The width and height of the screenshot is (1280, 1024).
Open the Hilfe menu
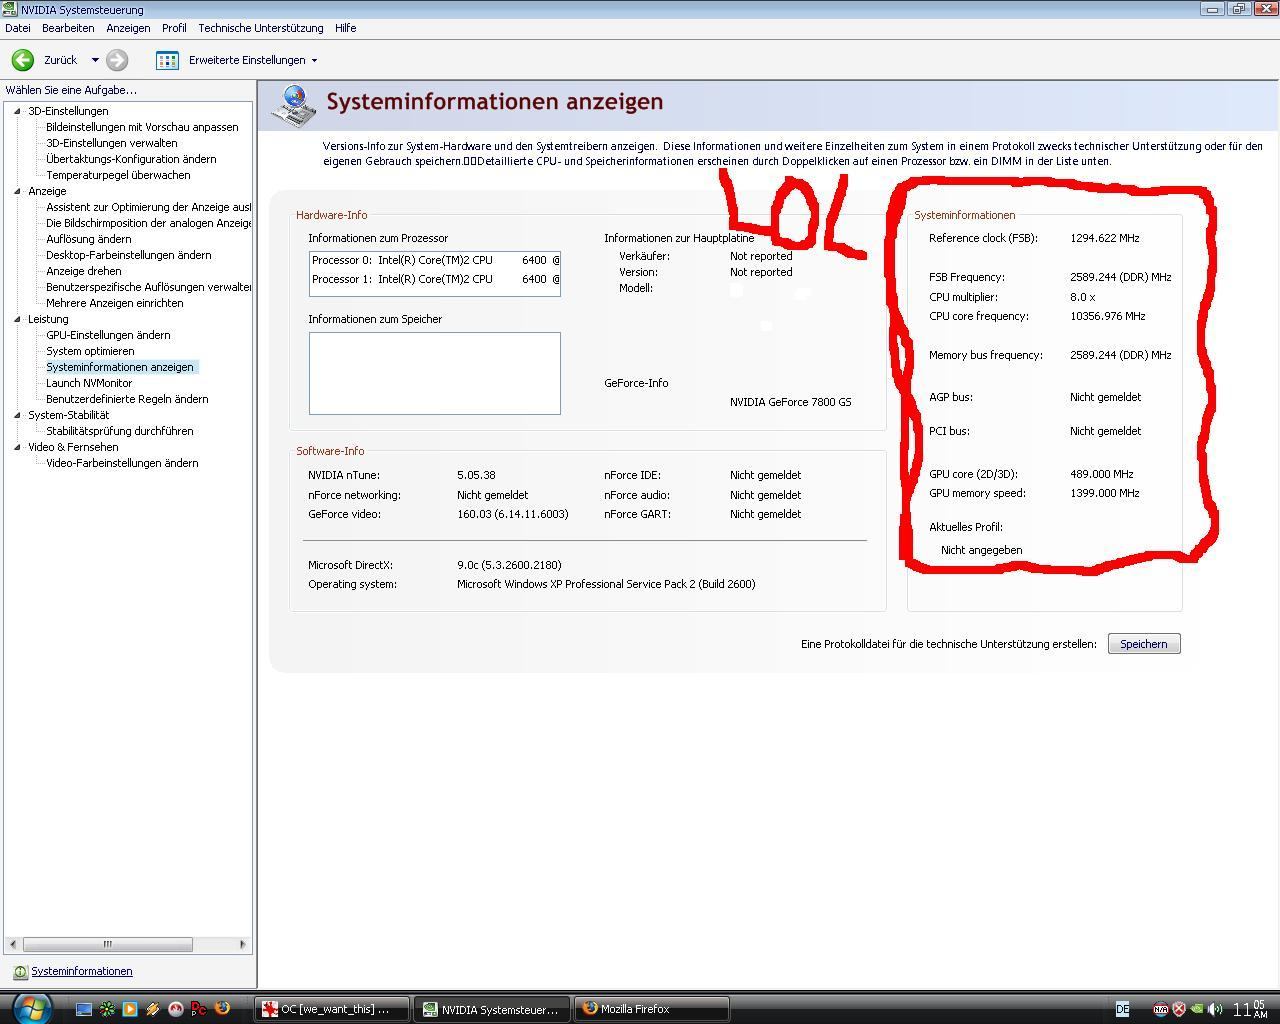345,28
